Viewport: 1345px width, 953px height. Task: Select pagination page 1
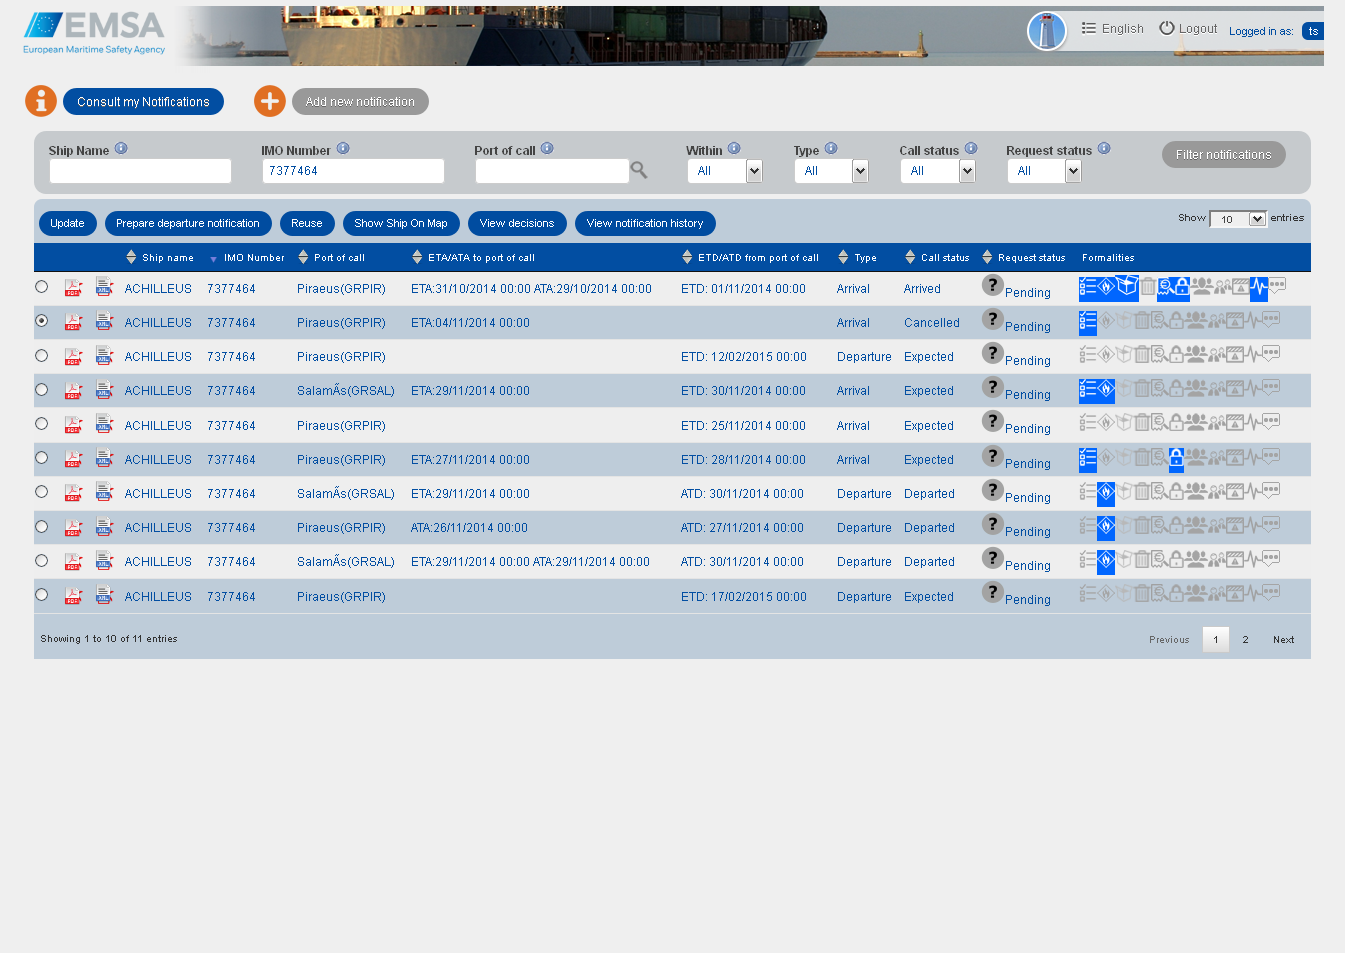(1216, 640)
